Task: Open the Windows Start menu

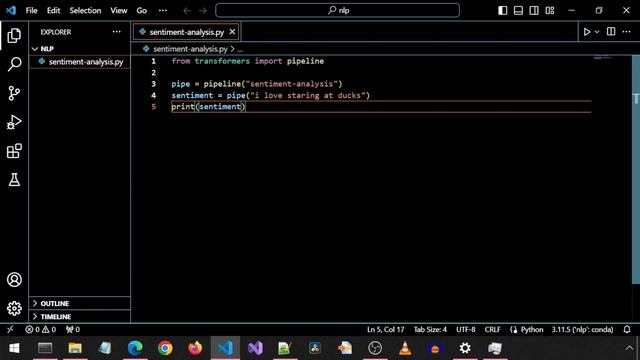Action: click(14, 348)
